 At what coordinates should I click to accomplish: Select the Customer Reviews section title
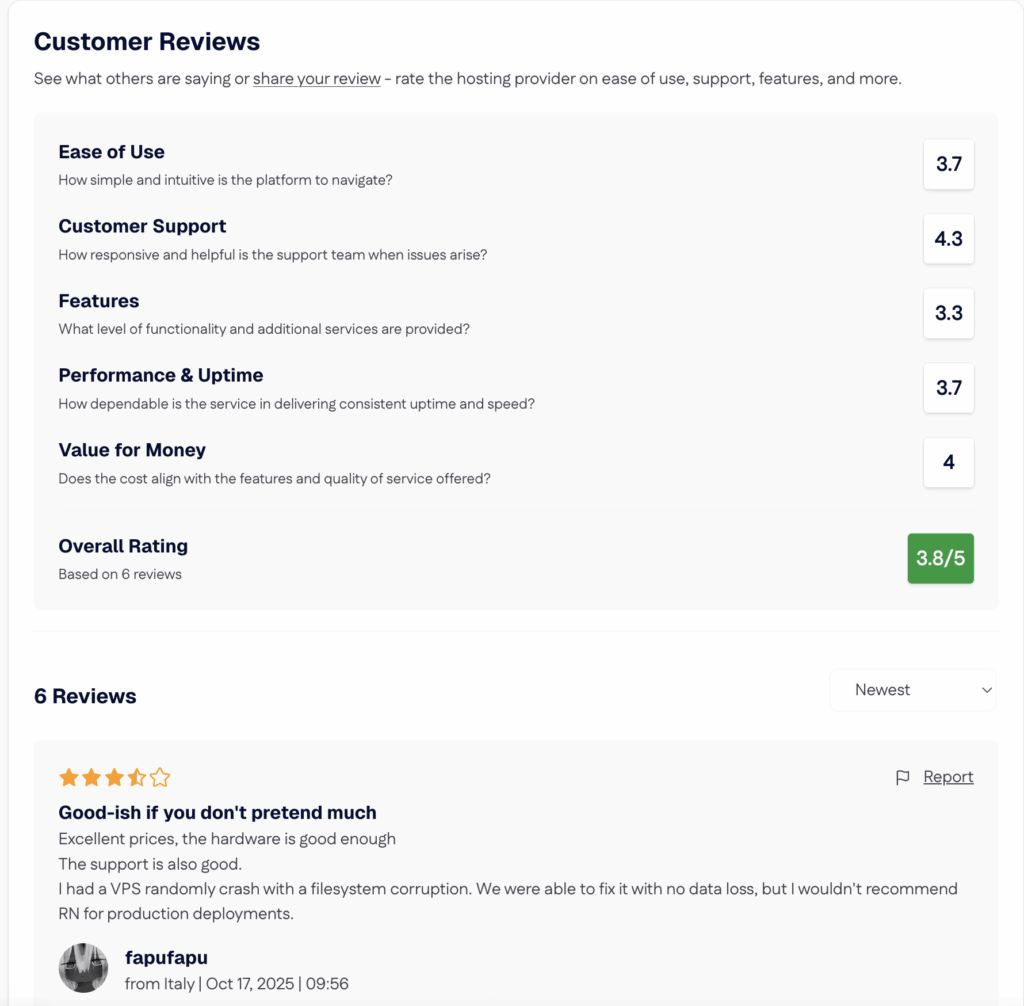point(146,41)
